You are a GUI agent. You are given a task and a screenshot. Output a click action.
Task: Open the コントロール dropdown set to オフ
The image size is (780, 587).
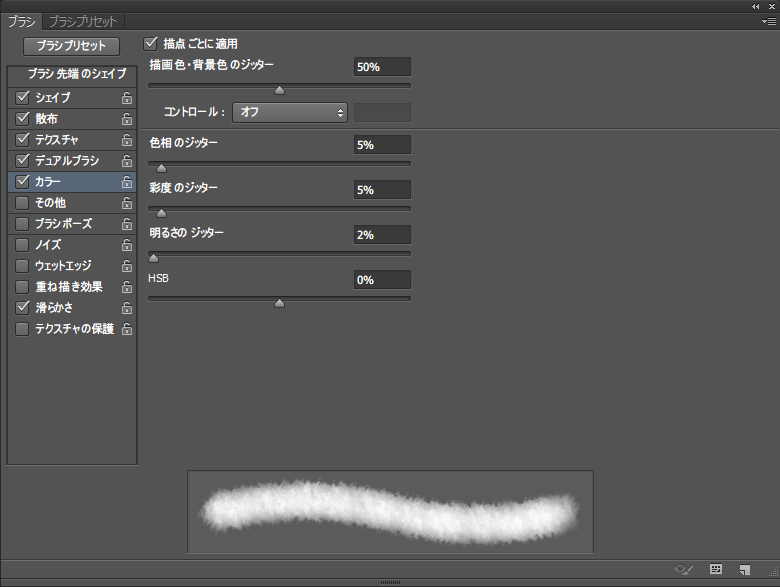290,112
